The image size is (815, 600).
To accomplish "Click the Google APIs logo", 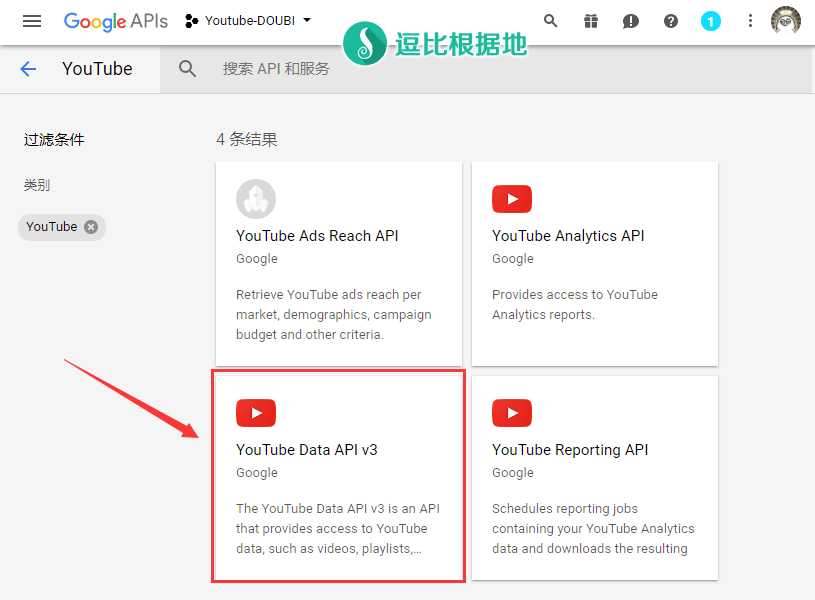I will (x=116, y=21).
